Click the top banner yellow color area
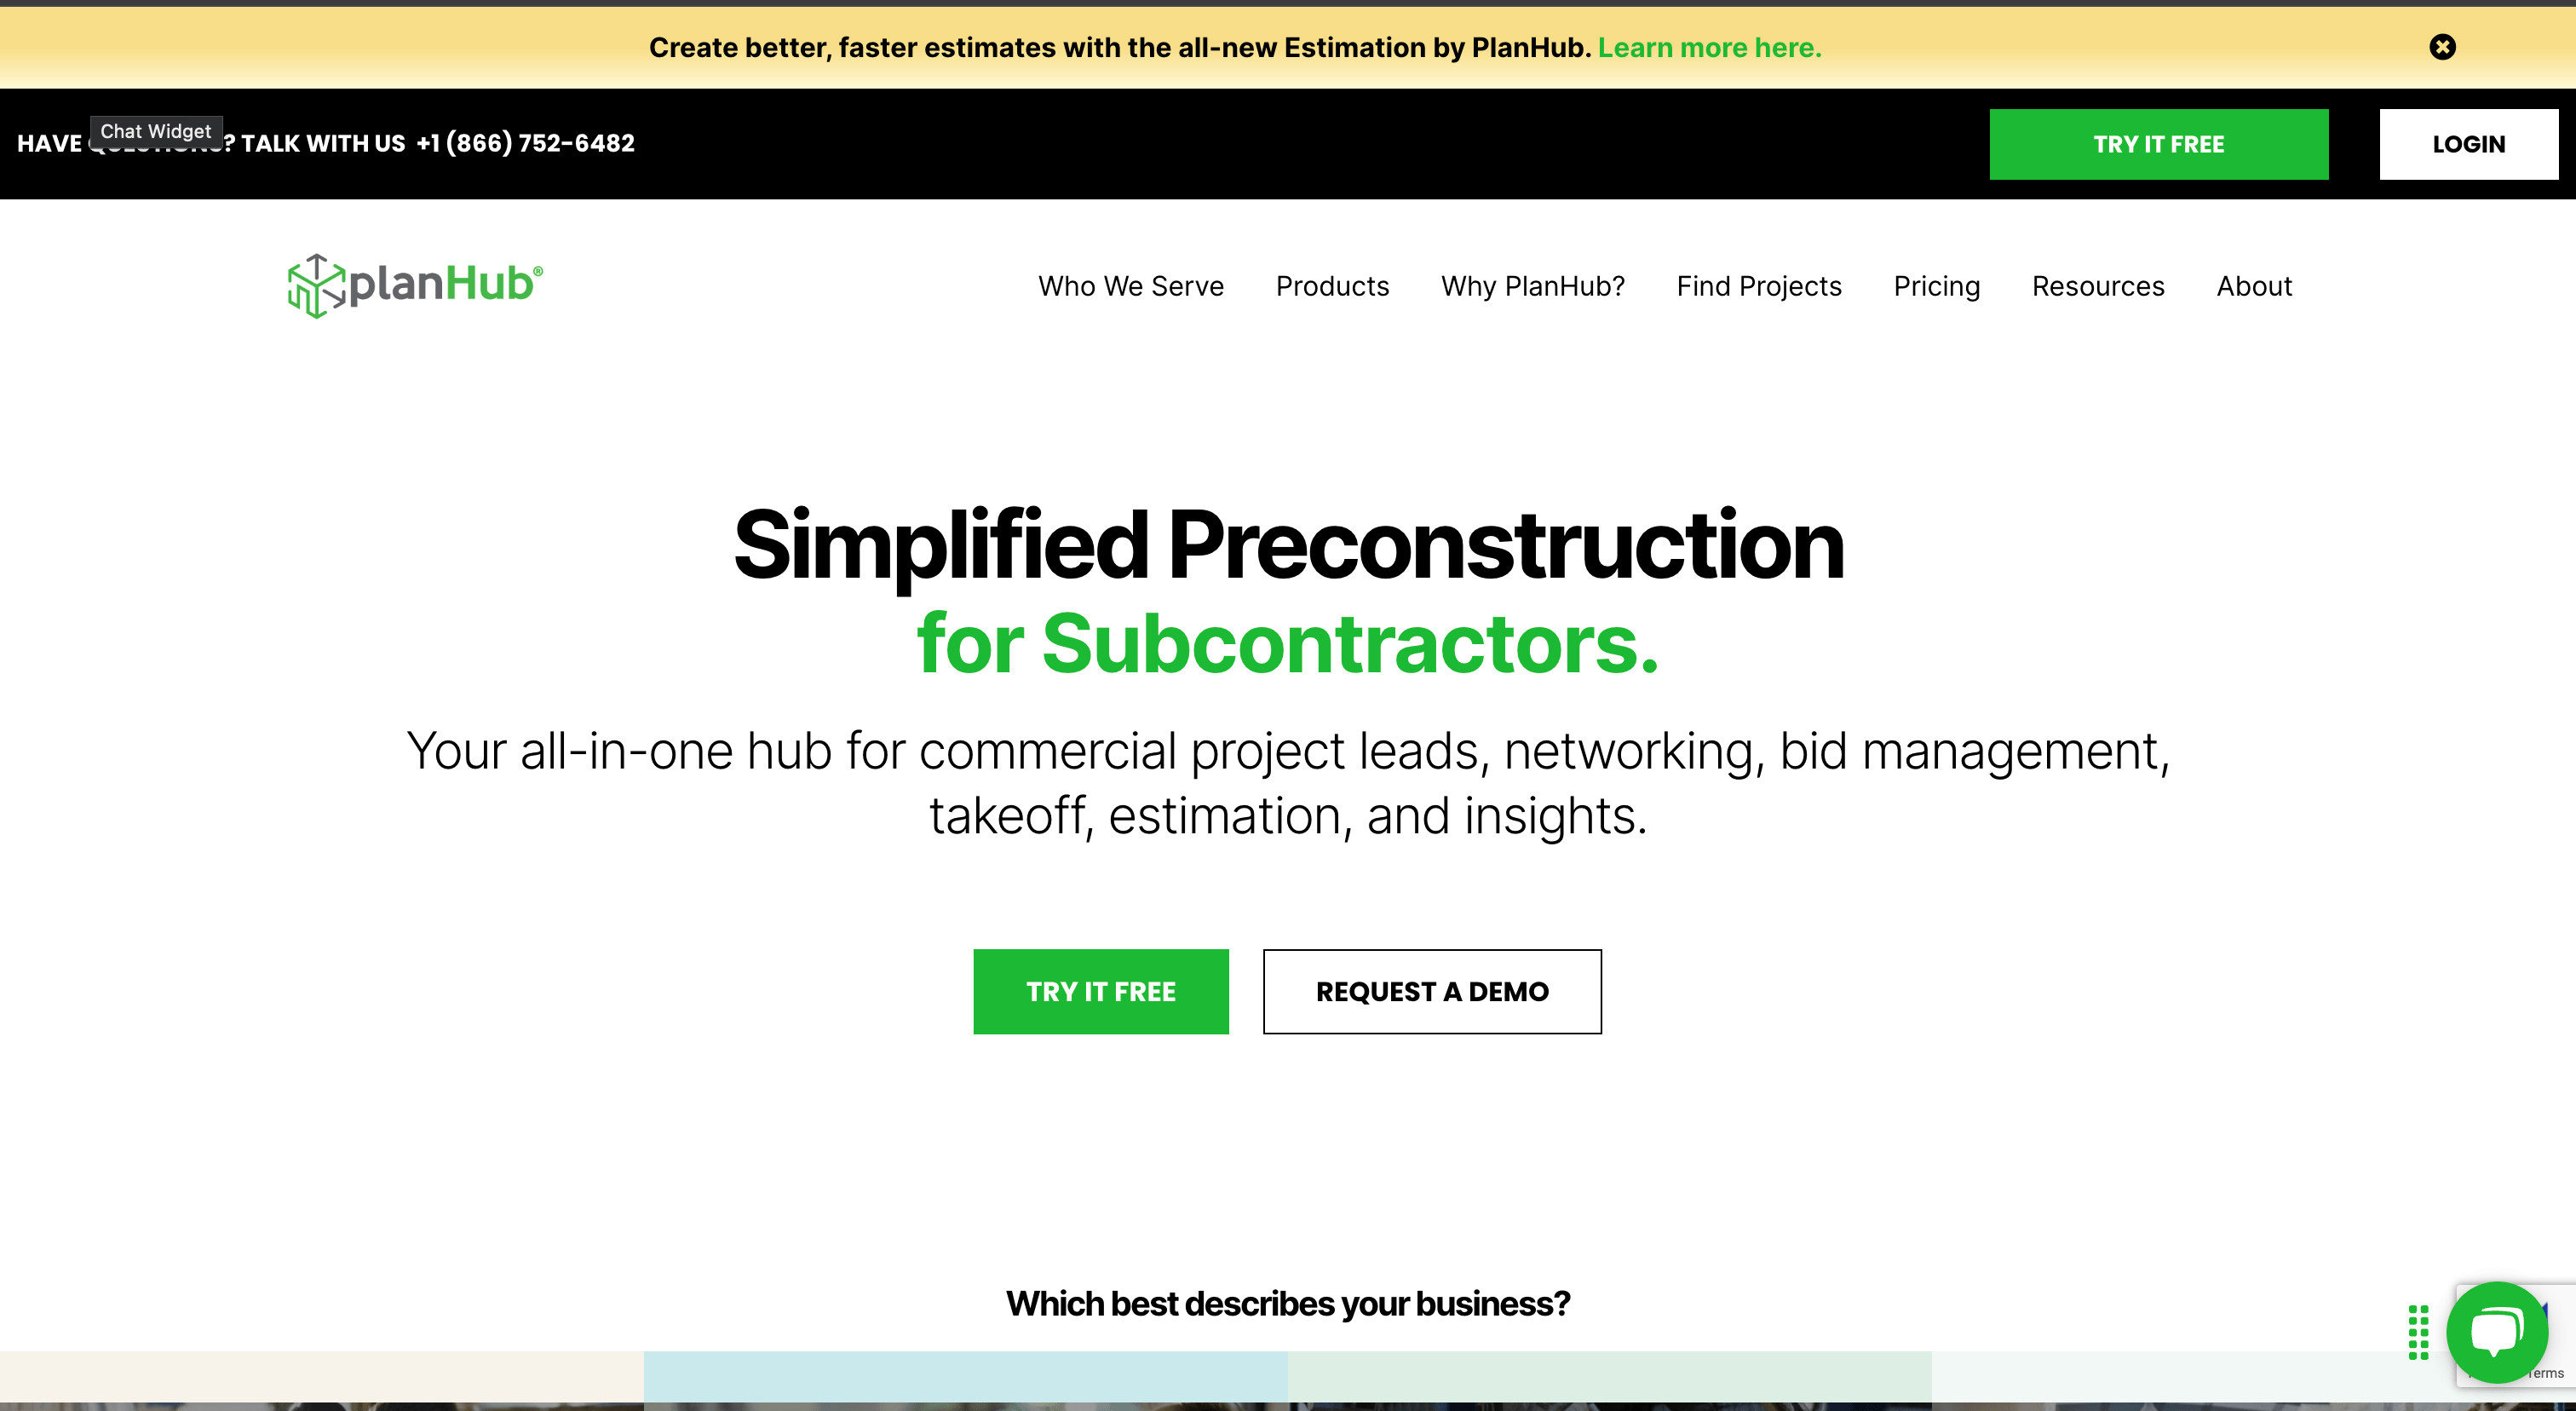Viewport: 2576px width, 1411px height. pyautogui.click(x=1287, y=47)
